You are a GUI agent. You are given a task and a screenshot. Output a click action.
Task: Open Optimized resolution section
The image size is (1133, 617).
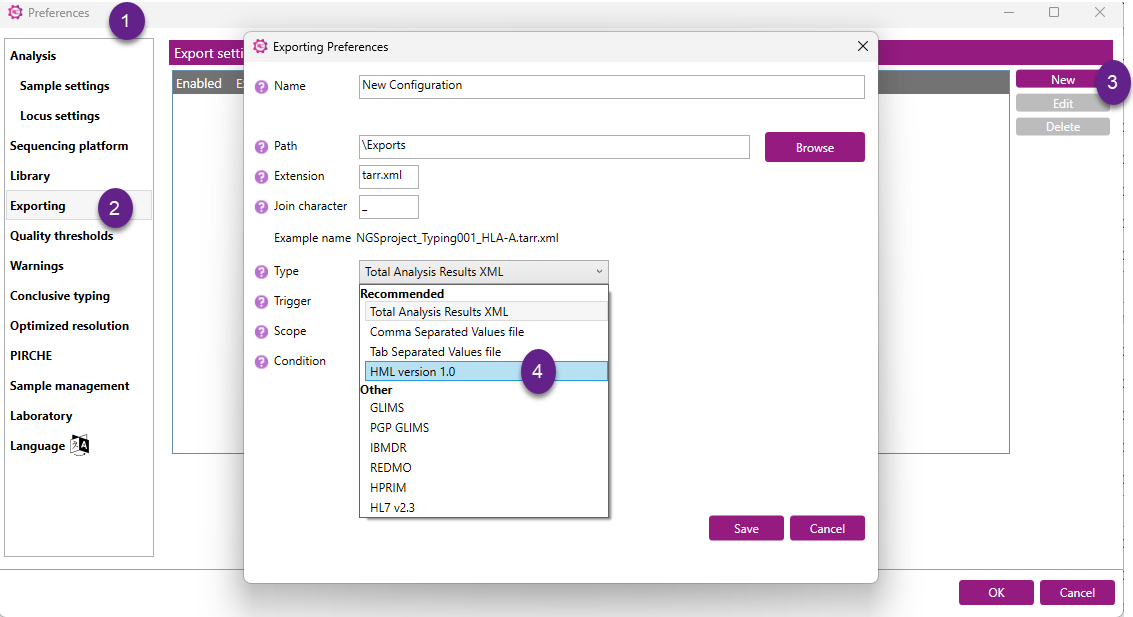tap(69, 326)
